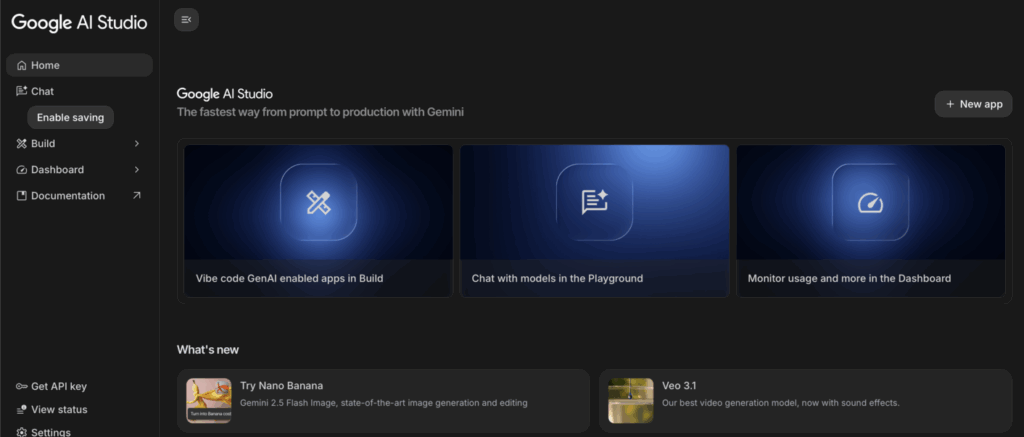
Task: Click the Build tools icon in sidebar
Action: 21,144
